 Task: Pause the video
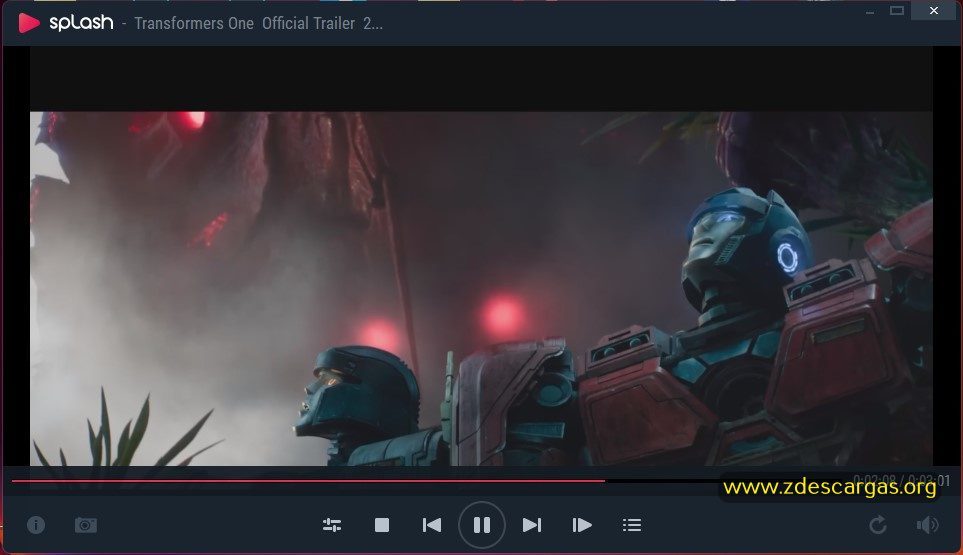pyautogui.click(x=482, y=525)
